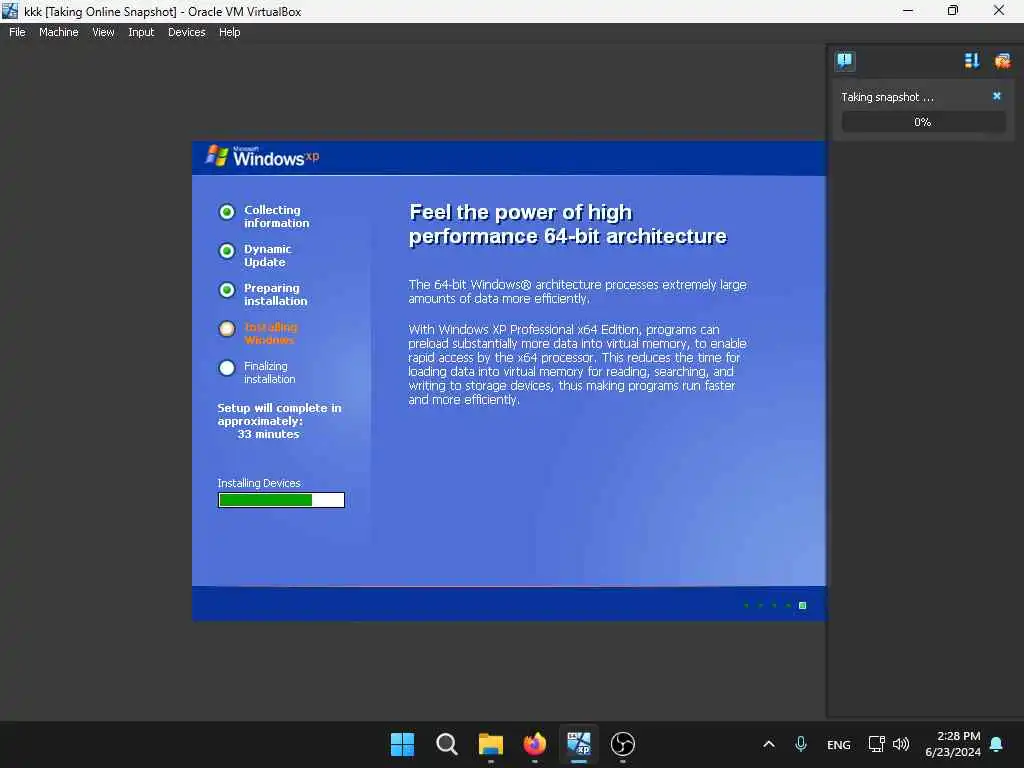Open the clock and calendar flyout
This screenshot has height=768, width=1024.
(x=953, y=744)
